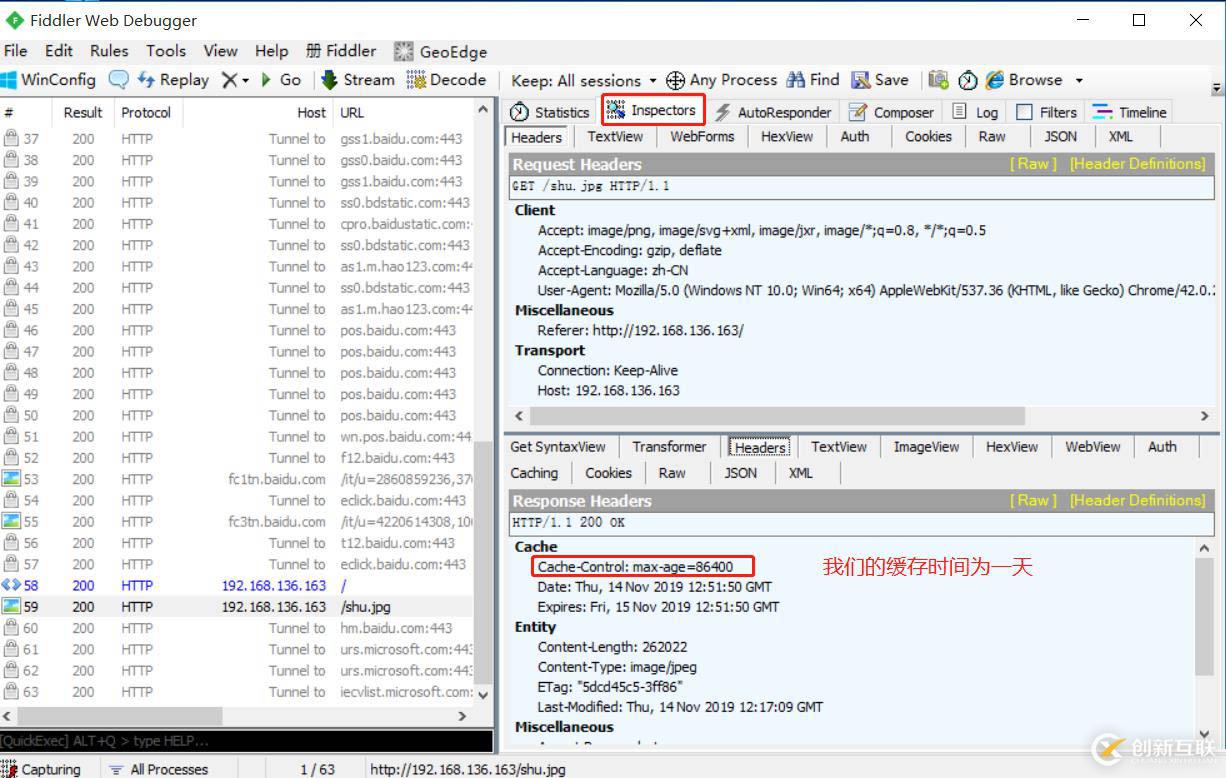Click Get SyntaxView tab
This screenshot has width=1226, height=778.
pyautogui.click(x=558, y=447)
